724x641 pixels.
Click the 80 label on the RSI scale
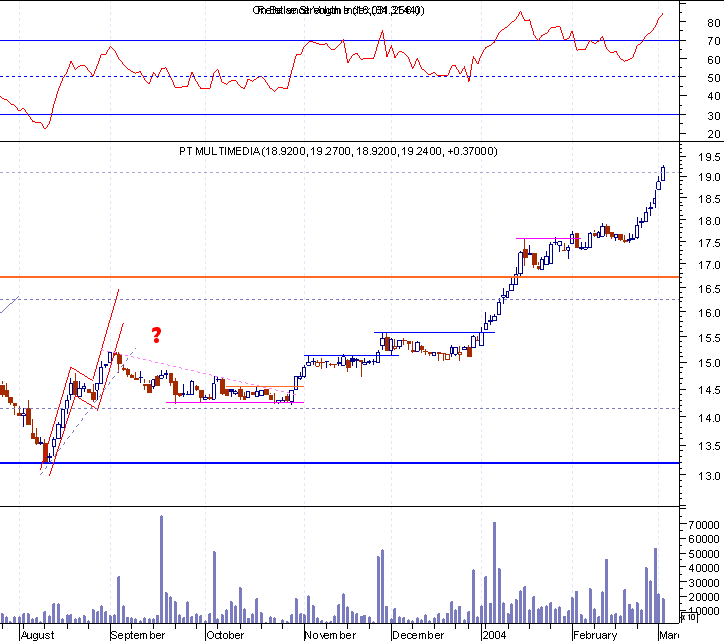coord(713,23)
